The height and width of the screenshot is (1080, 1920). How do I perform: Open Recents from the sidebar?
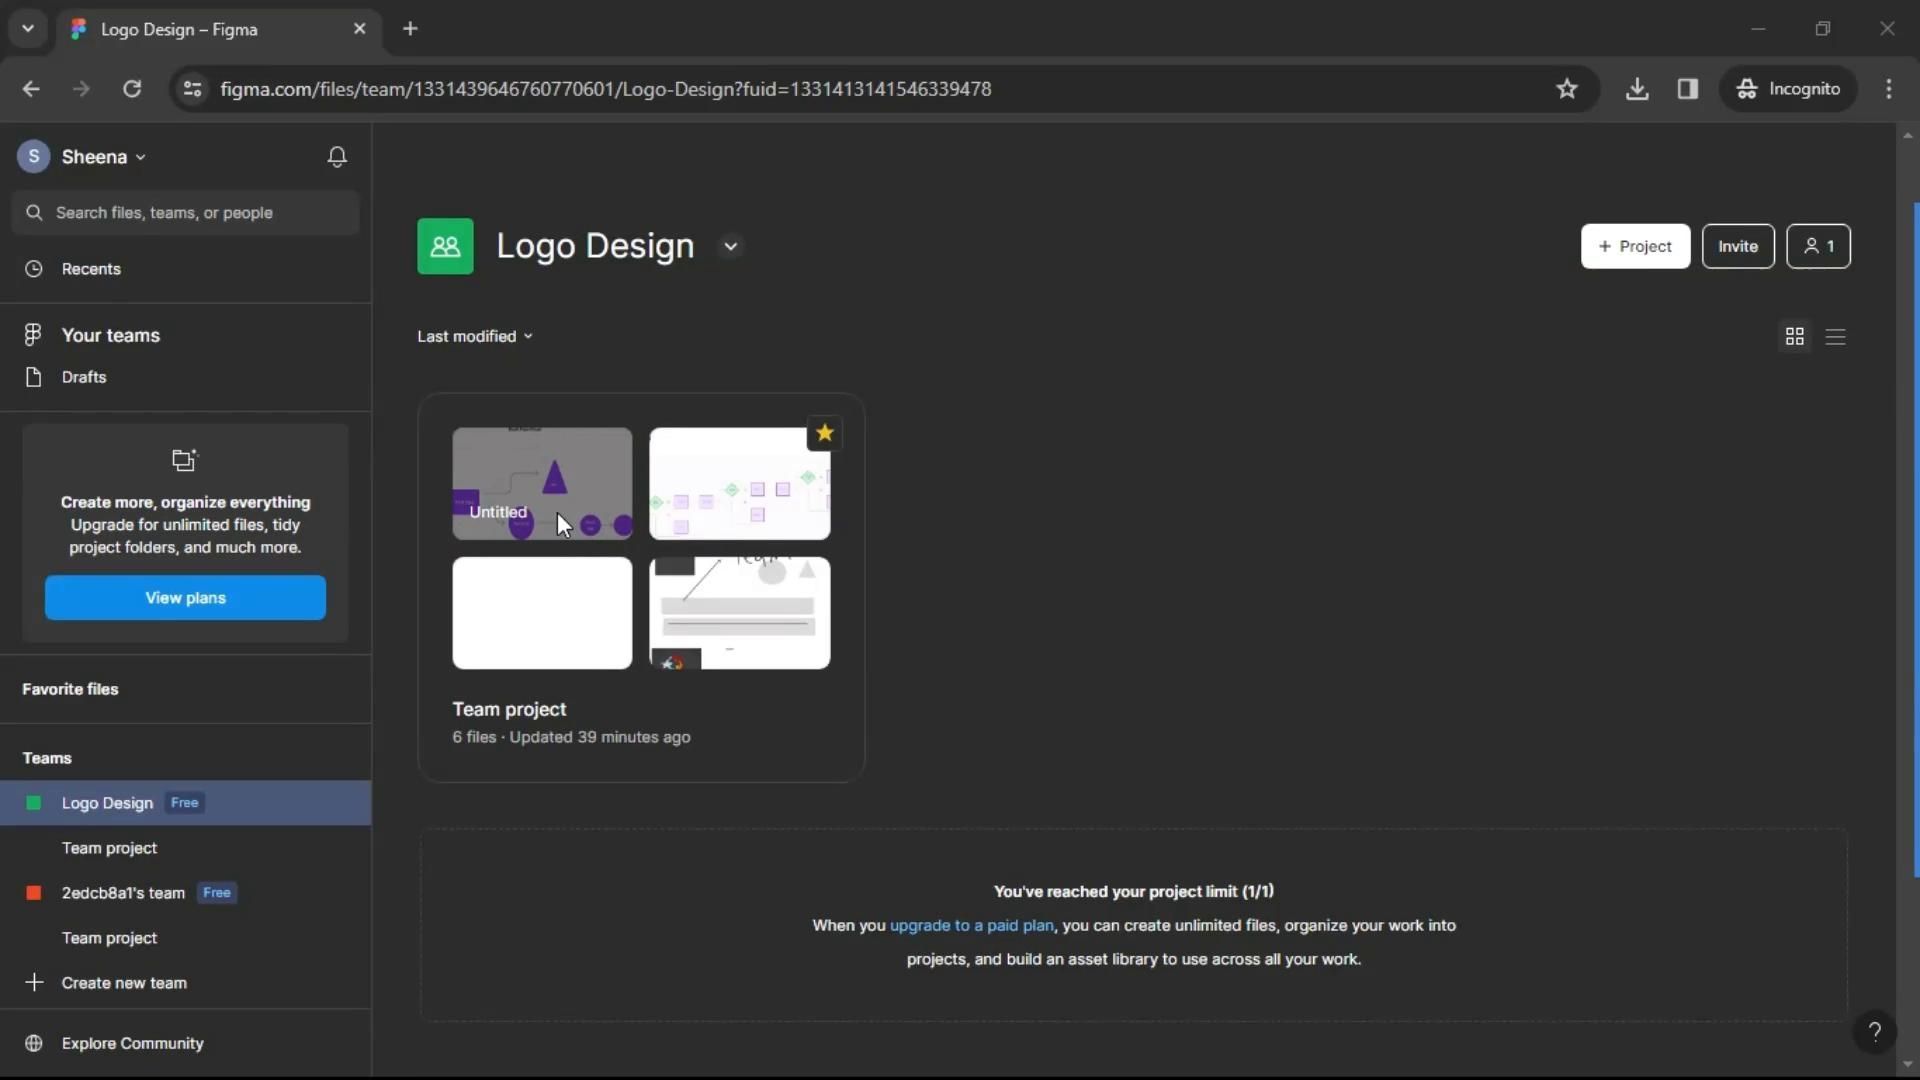coord(90,269)
